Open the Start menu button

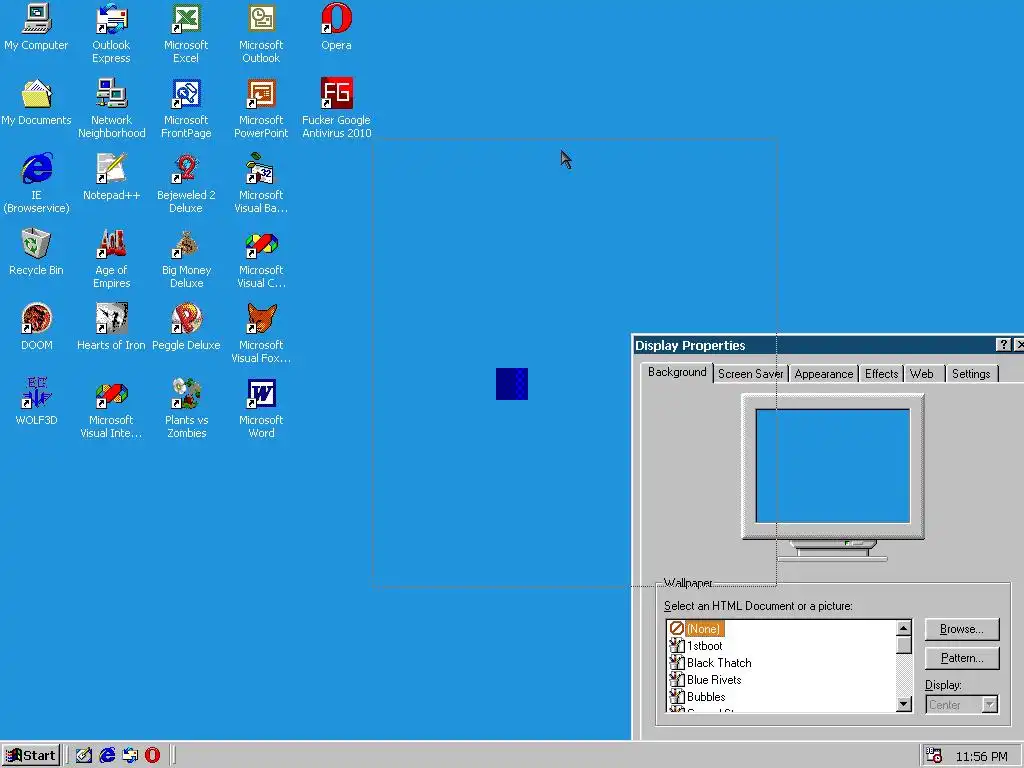coord(31,756)
